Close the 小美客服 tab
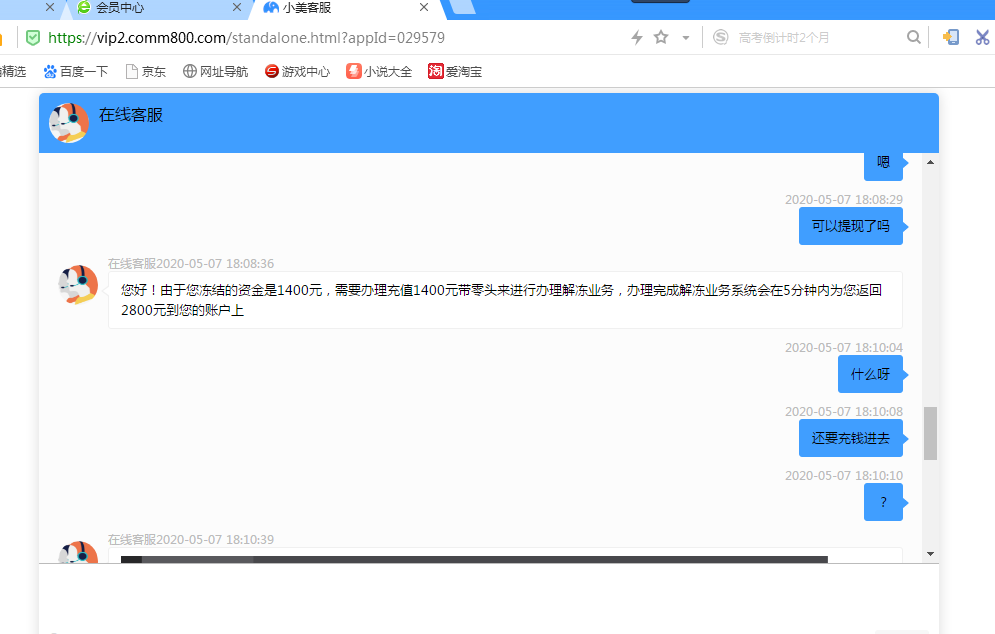This screenshot has height=634, width=995. click(x=424, y=8)
